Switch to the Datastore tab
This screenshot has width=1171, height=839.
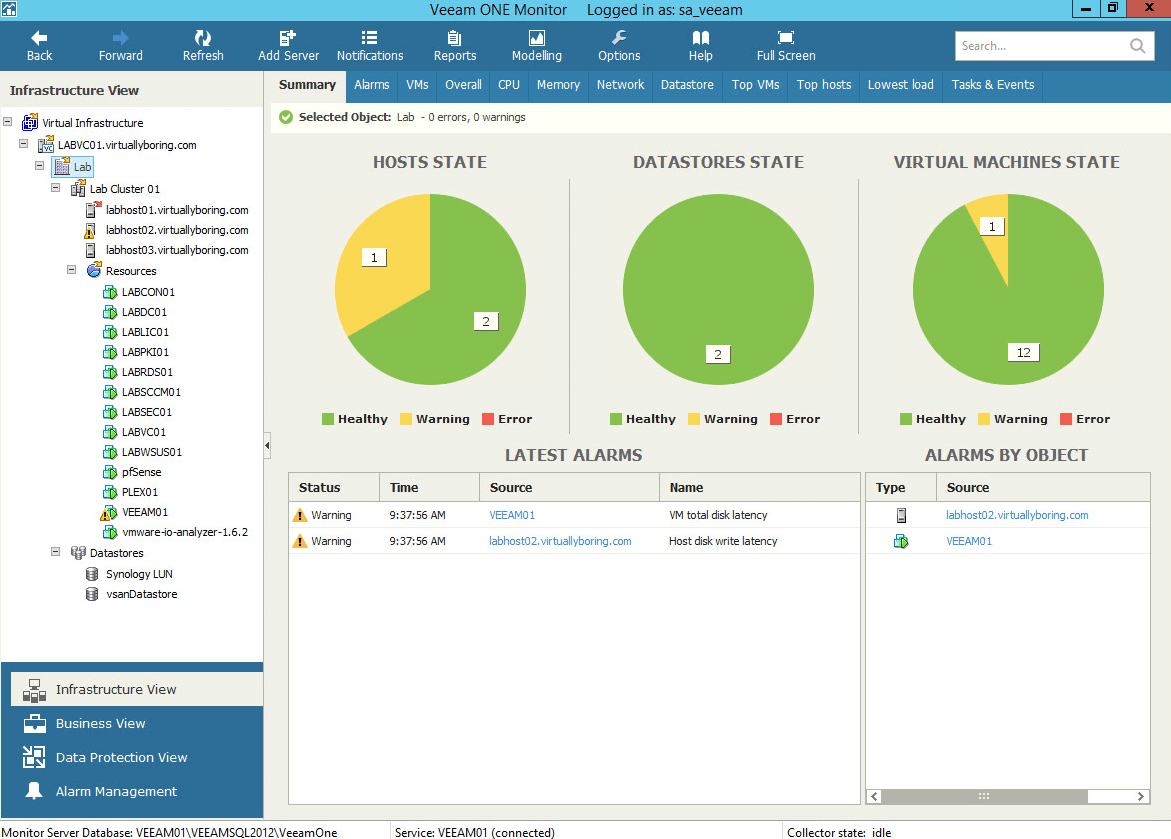pos(687,85)
